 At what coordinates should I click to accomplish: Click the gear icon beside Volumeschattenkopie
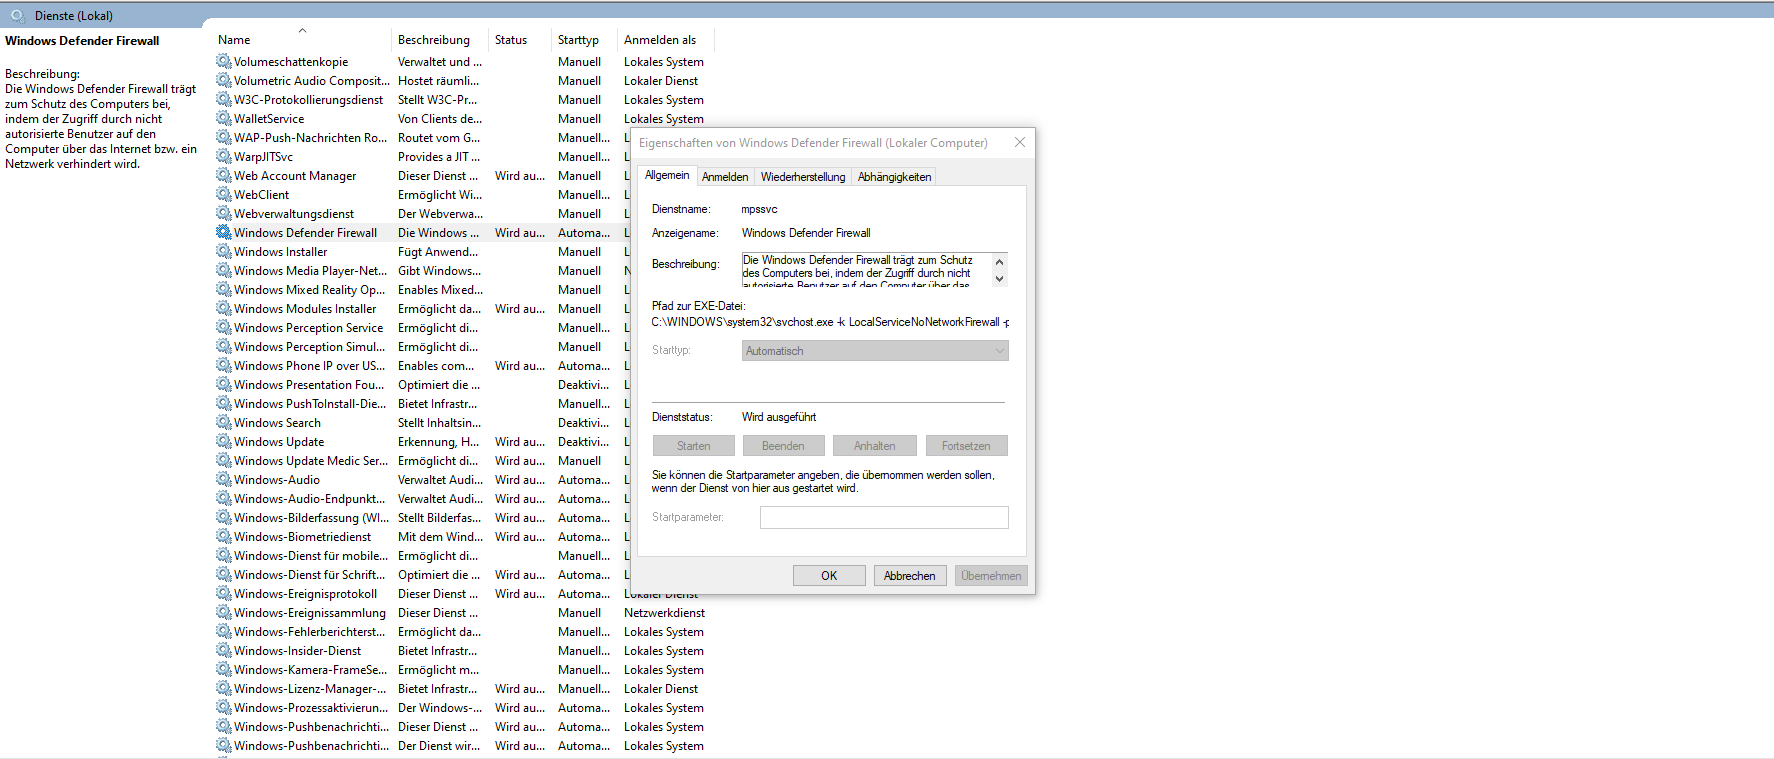[x=224, y=62]
